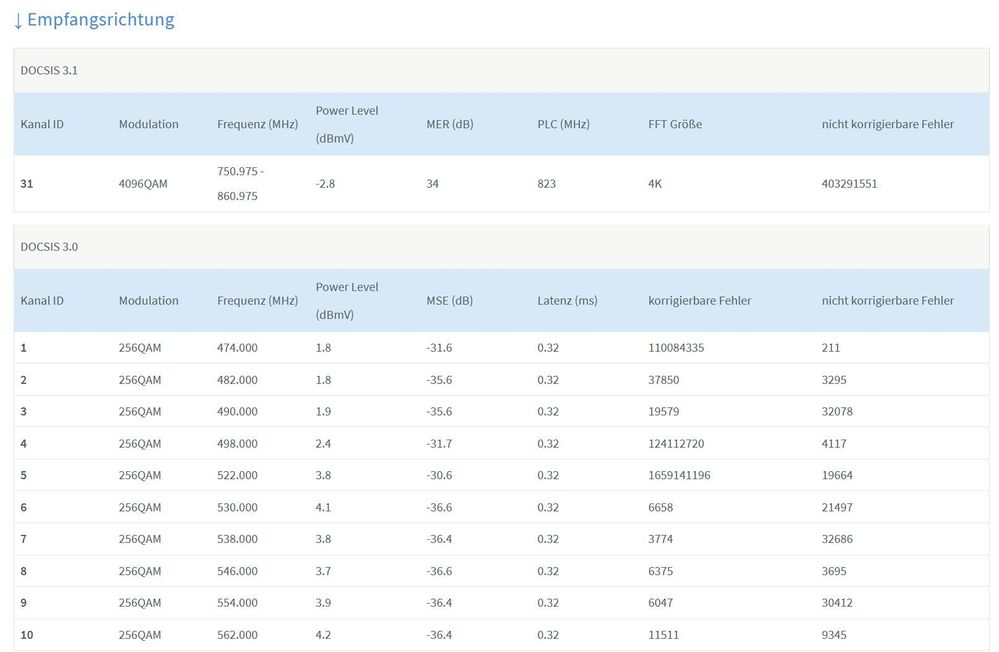Screen dimensions: 999x652
Task: Click the korrigierbare Fehler column header
Action: 699,300
